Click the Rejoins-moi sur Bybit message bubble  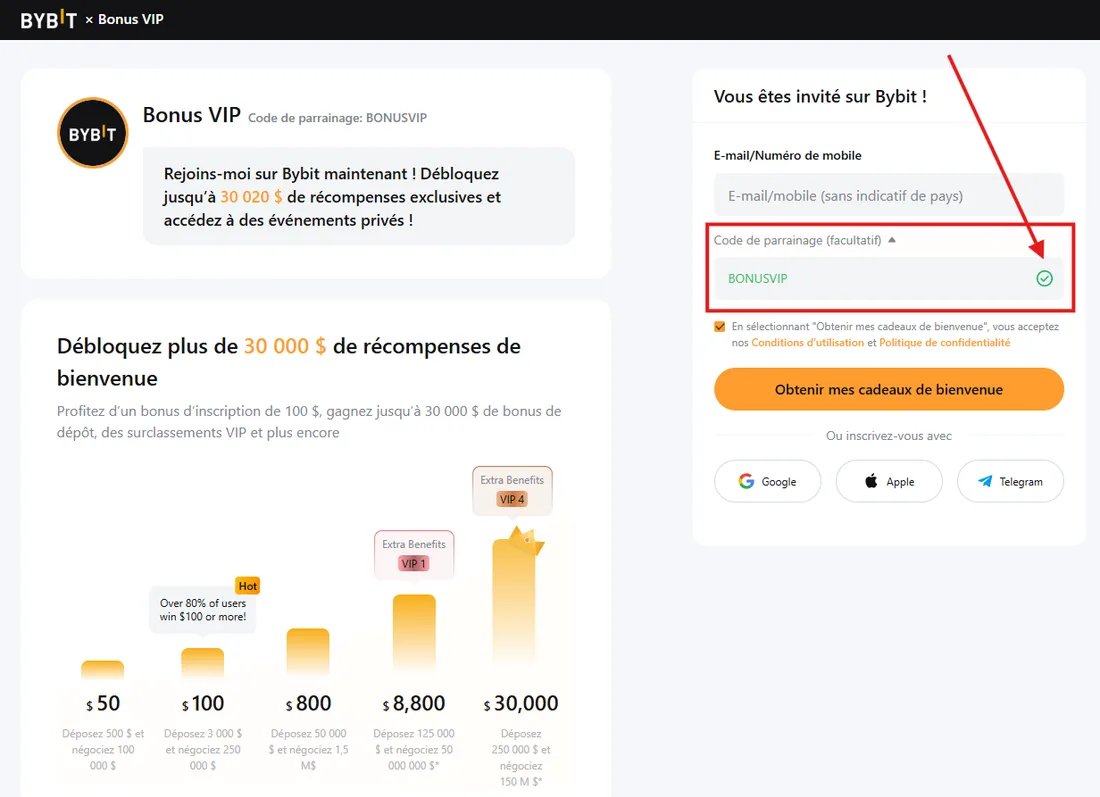(x=358, y=196)
